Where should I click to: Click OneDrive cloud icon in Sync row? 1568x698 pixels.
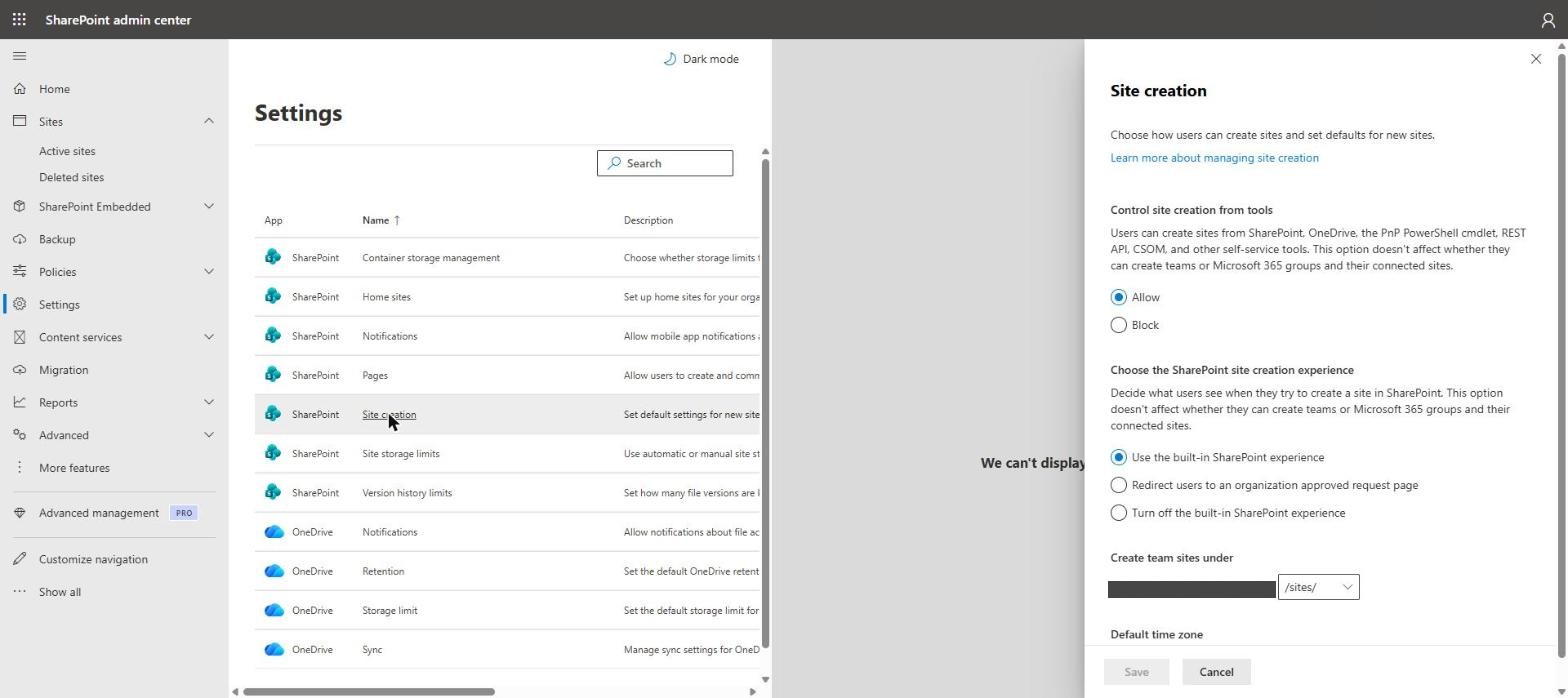[x=273, y=649]
